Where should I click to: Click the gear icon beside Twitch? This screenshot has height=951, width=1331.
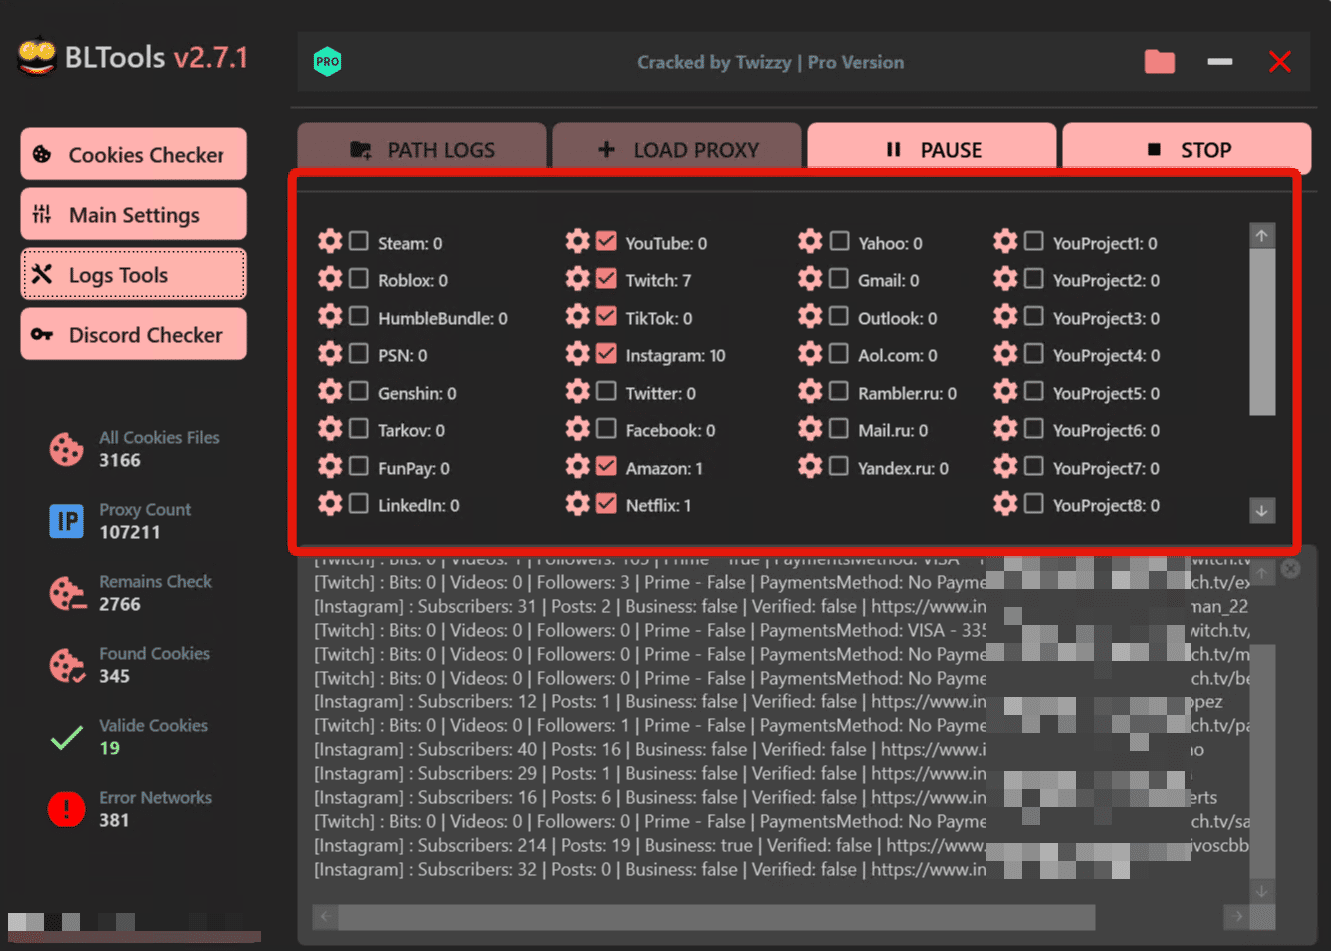[x=577, y=279]
